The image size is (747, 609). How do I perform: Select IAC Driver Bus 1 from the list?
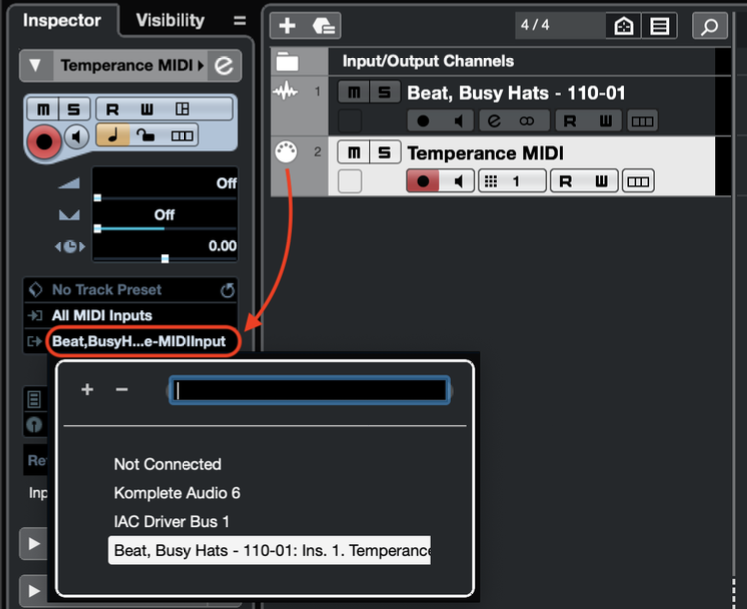[171, 521]
